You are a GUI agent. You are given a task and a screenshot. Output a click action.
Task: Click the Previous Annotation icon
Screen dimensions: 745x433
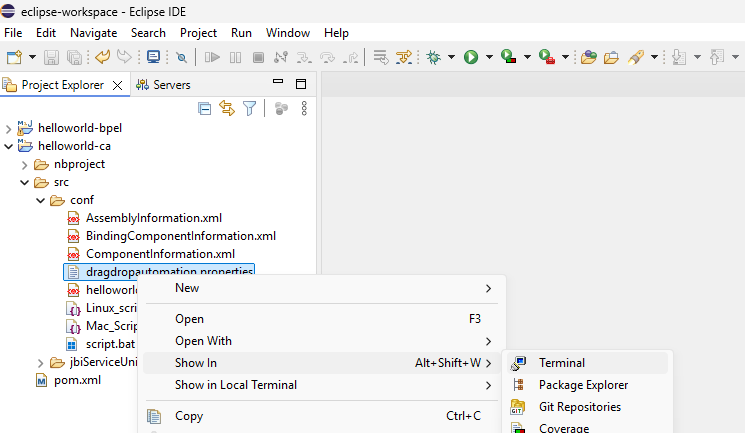coord(717,58)
